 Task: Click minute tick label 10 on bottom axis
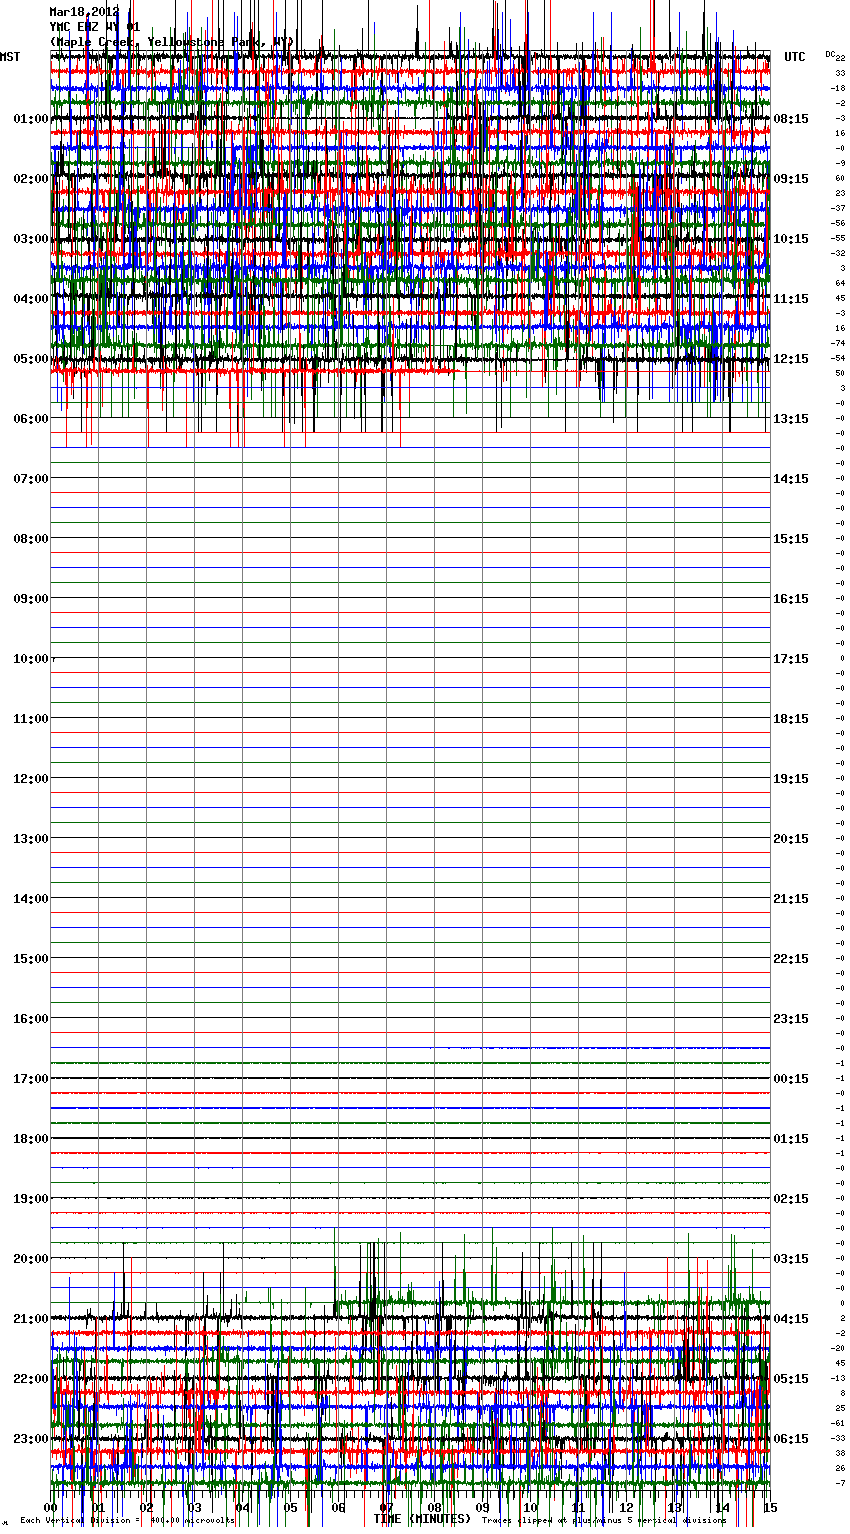tap(530, 1508)
